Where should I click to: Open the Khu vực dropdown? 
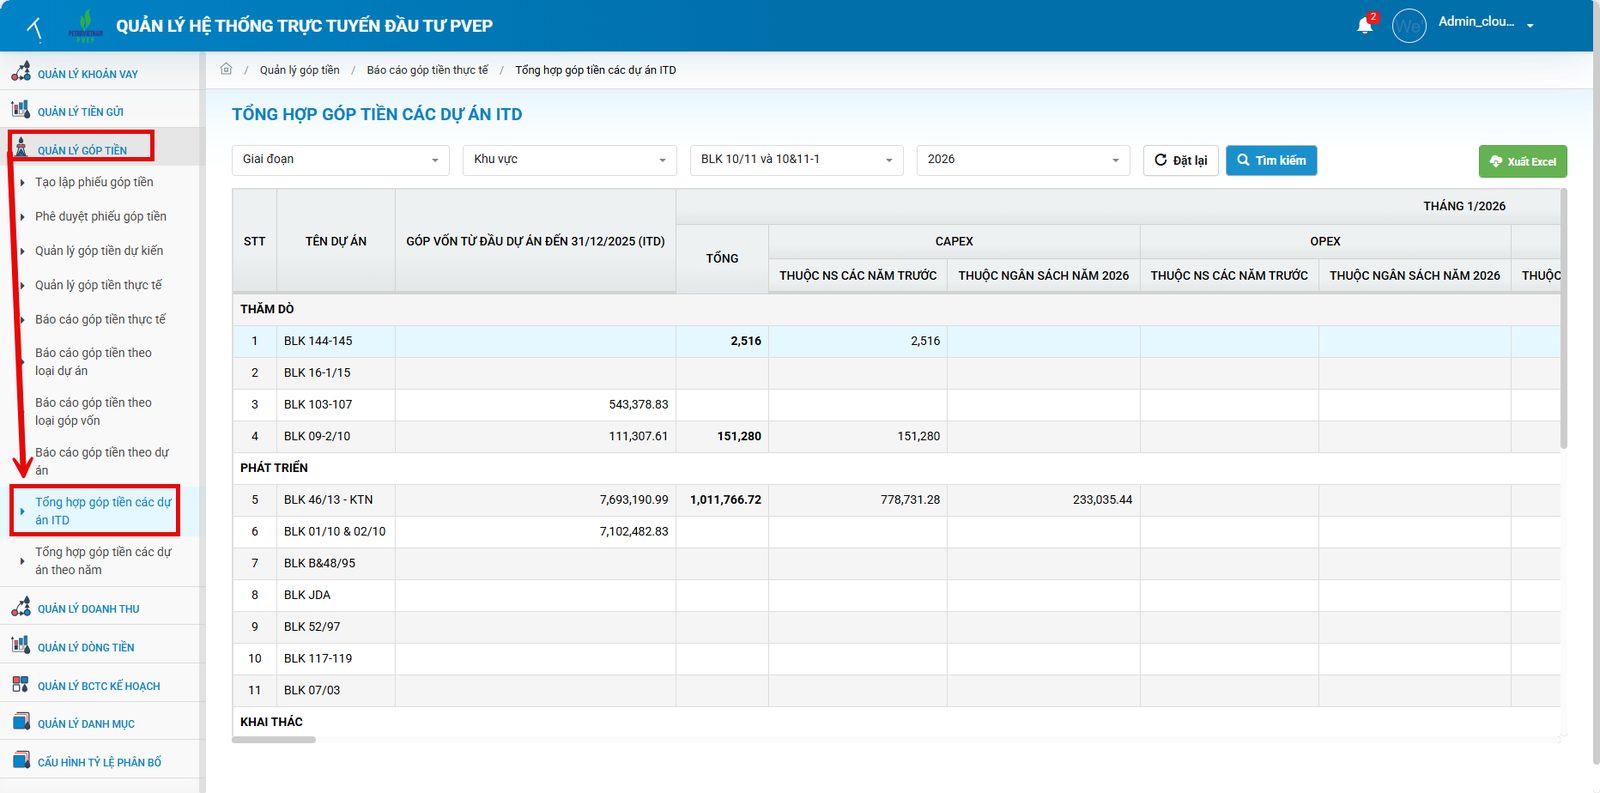pos(569,160)
